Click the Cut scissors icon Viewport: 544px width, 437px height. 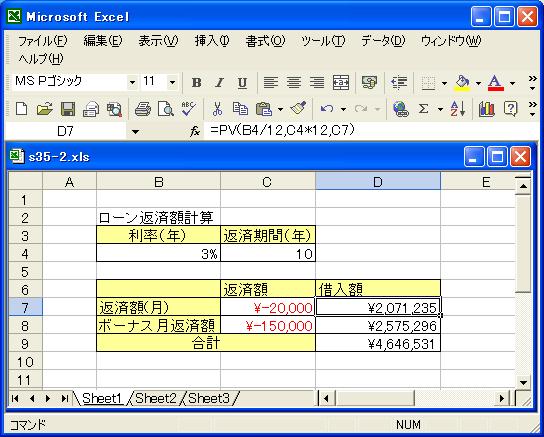tap(218, 109)
